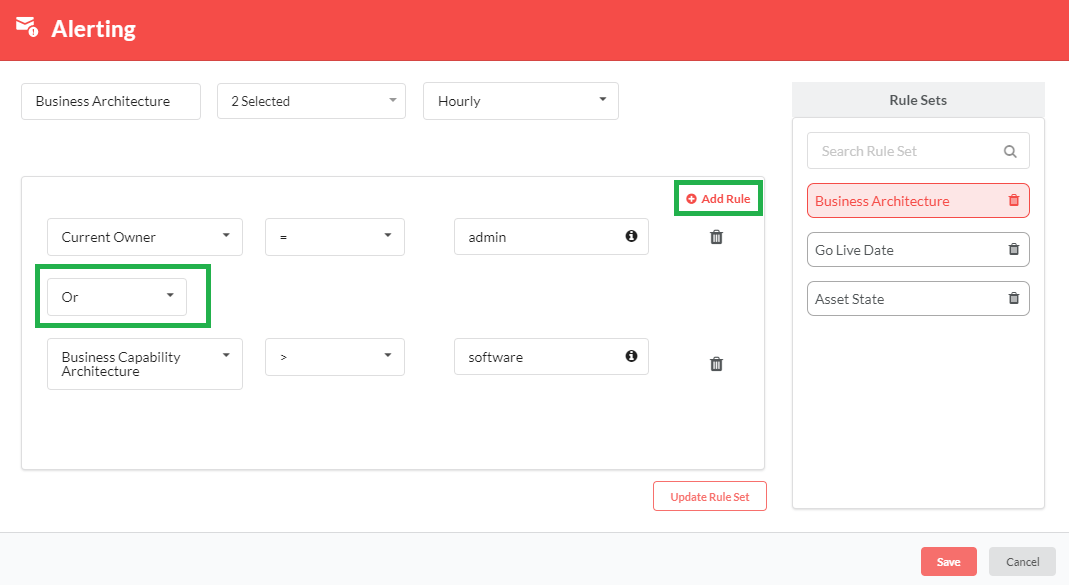Click the Alerting envelope icon in header
The height and width of the screenshot is (585, 1069).
point(27,27)
